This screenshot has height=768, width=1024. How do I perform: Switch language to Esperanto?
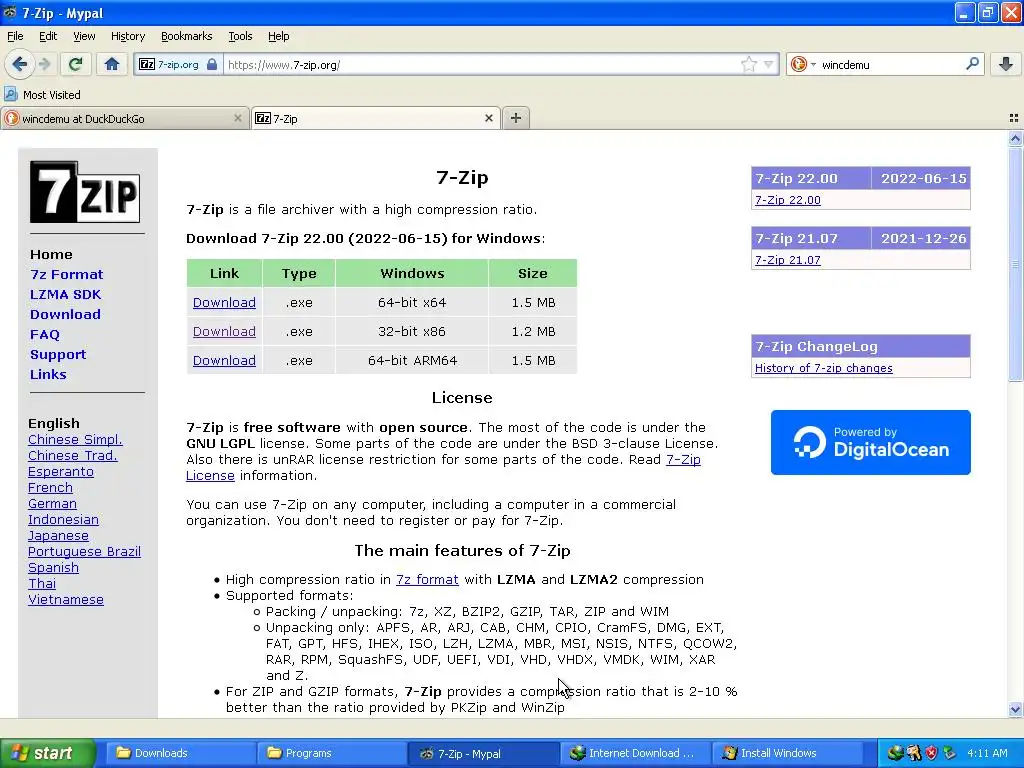coord(61,472)
